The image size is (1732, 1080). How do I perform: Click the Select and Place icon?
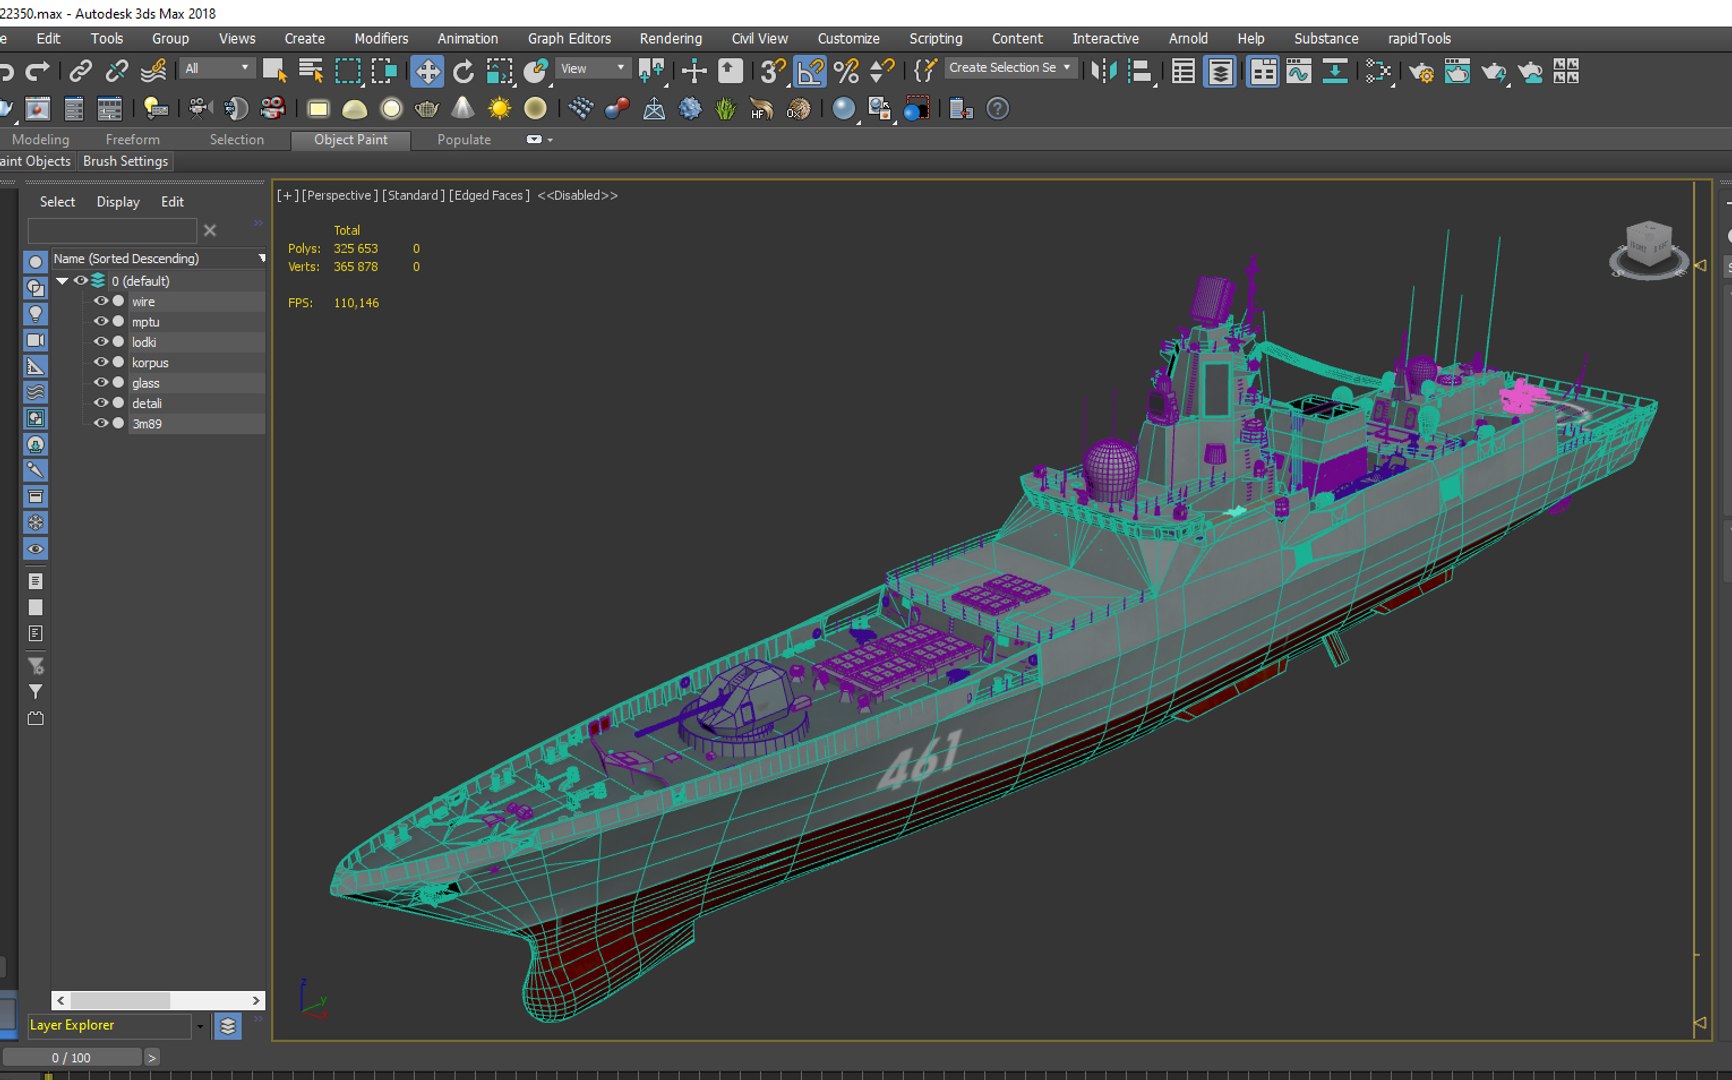(x=536, y=71)
